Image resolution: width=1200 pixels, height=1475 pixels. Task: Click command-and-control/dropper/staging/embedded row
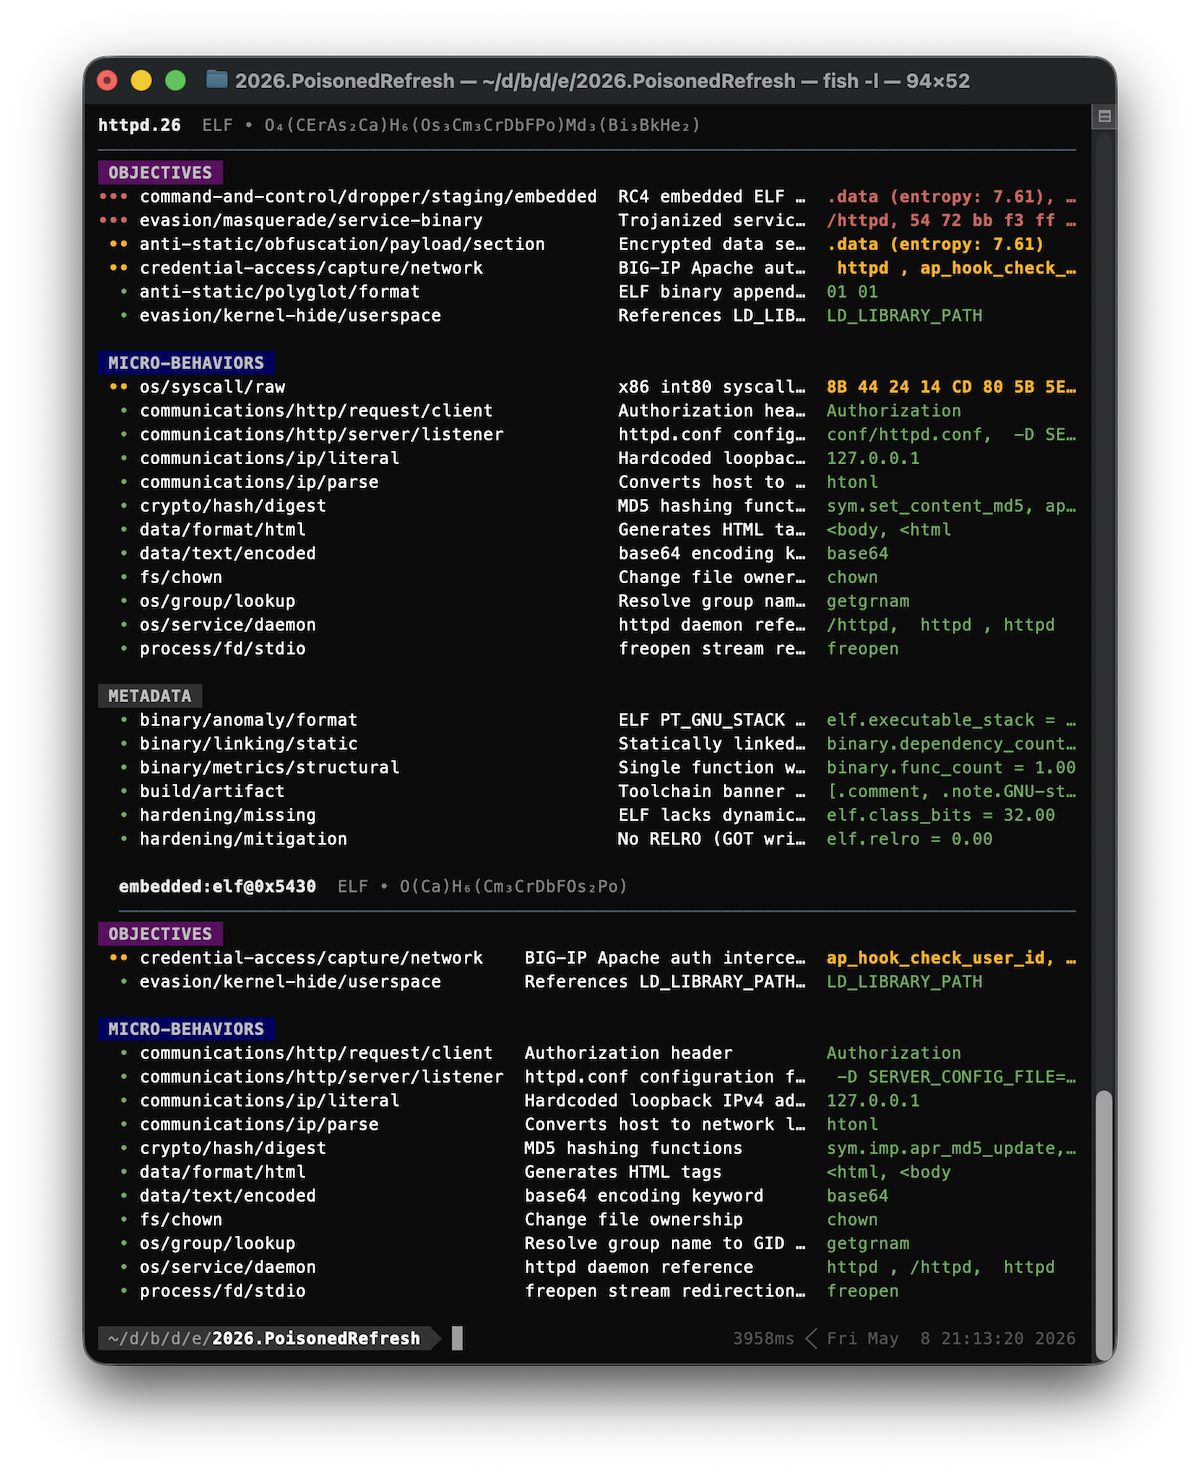[x=587, y=197]
